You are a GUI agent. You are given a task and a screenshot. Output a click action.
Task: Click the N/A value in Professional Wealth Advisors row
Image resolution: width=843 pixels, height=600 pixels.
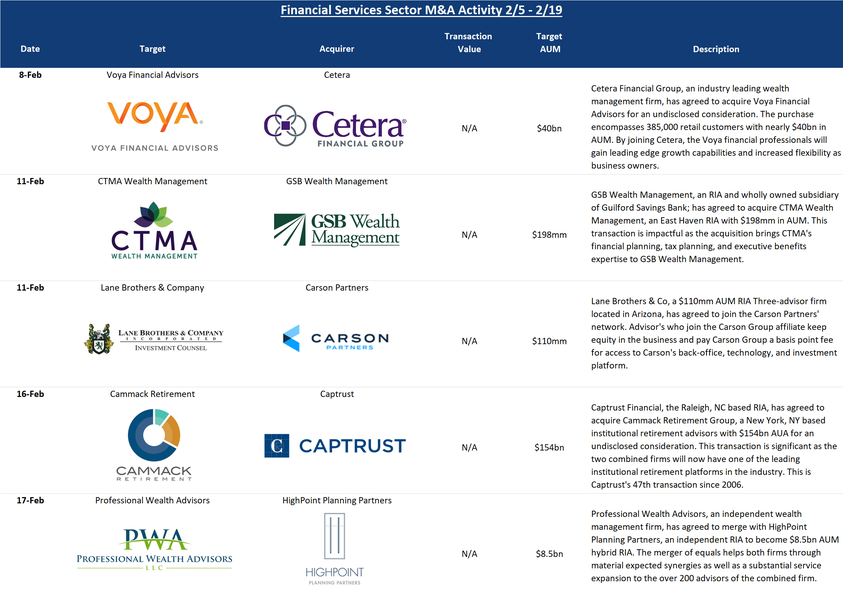coord(469,554)
